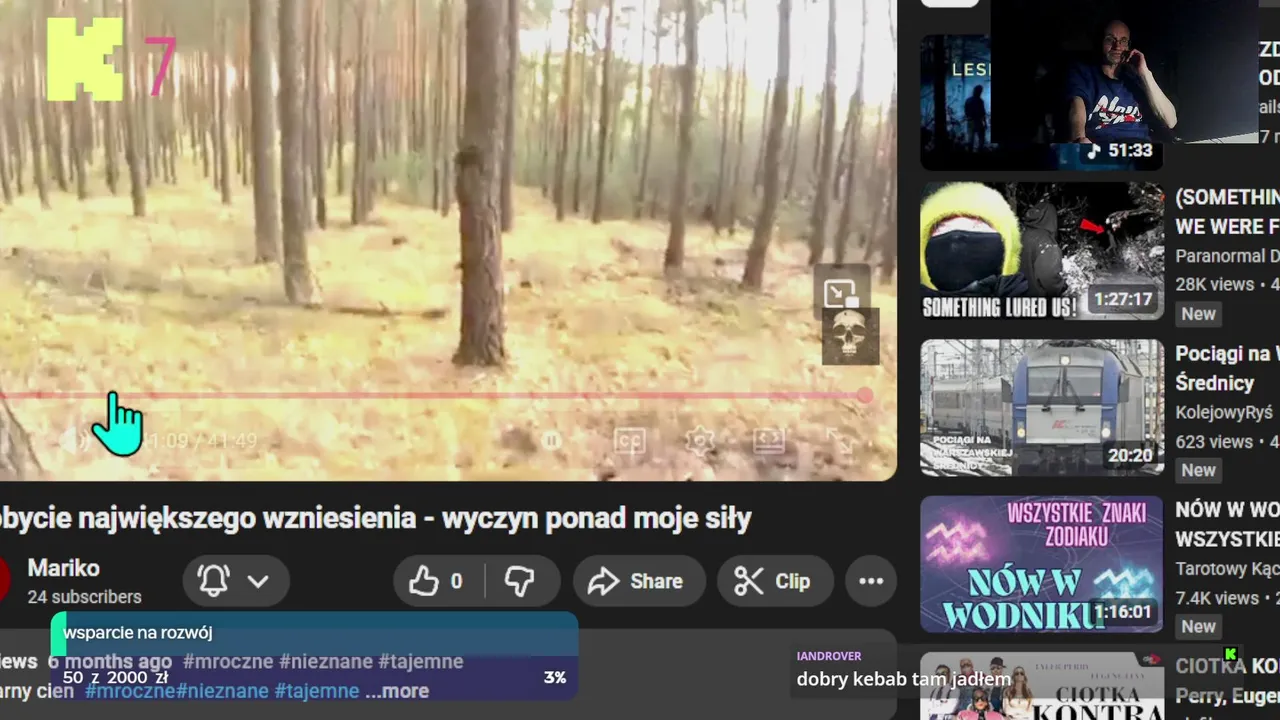Screen dimensions: 1280x720
Task: Expand the chevron next to the bell
Action: (x=258, y=581)
